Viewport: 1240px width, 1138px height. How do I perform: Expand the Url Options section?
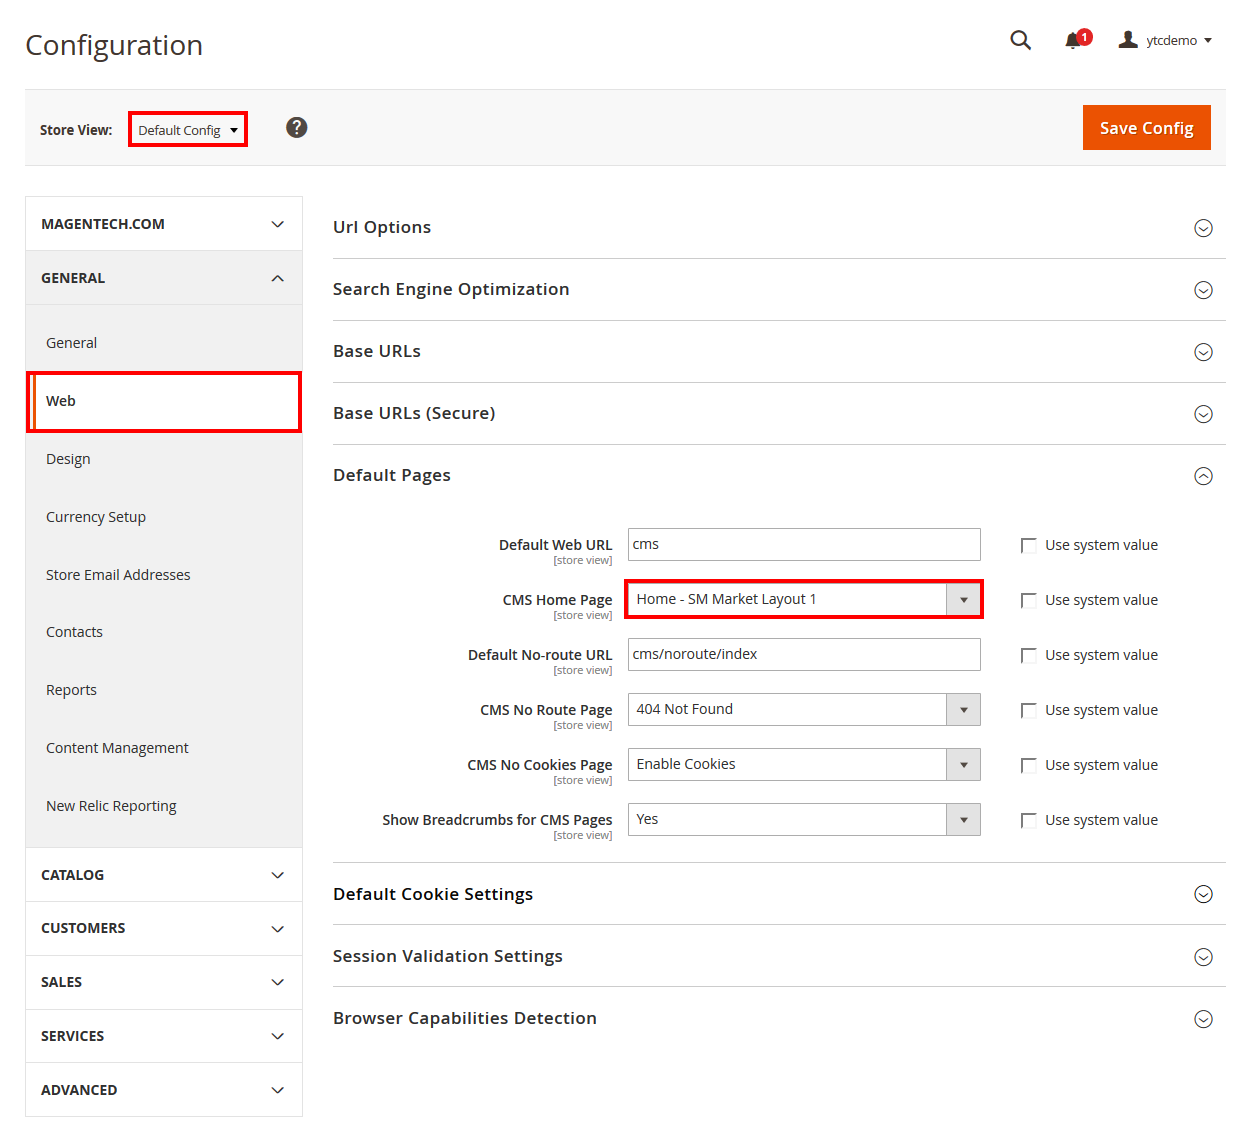(1203, 228)
